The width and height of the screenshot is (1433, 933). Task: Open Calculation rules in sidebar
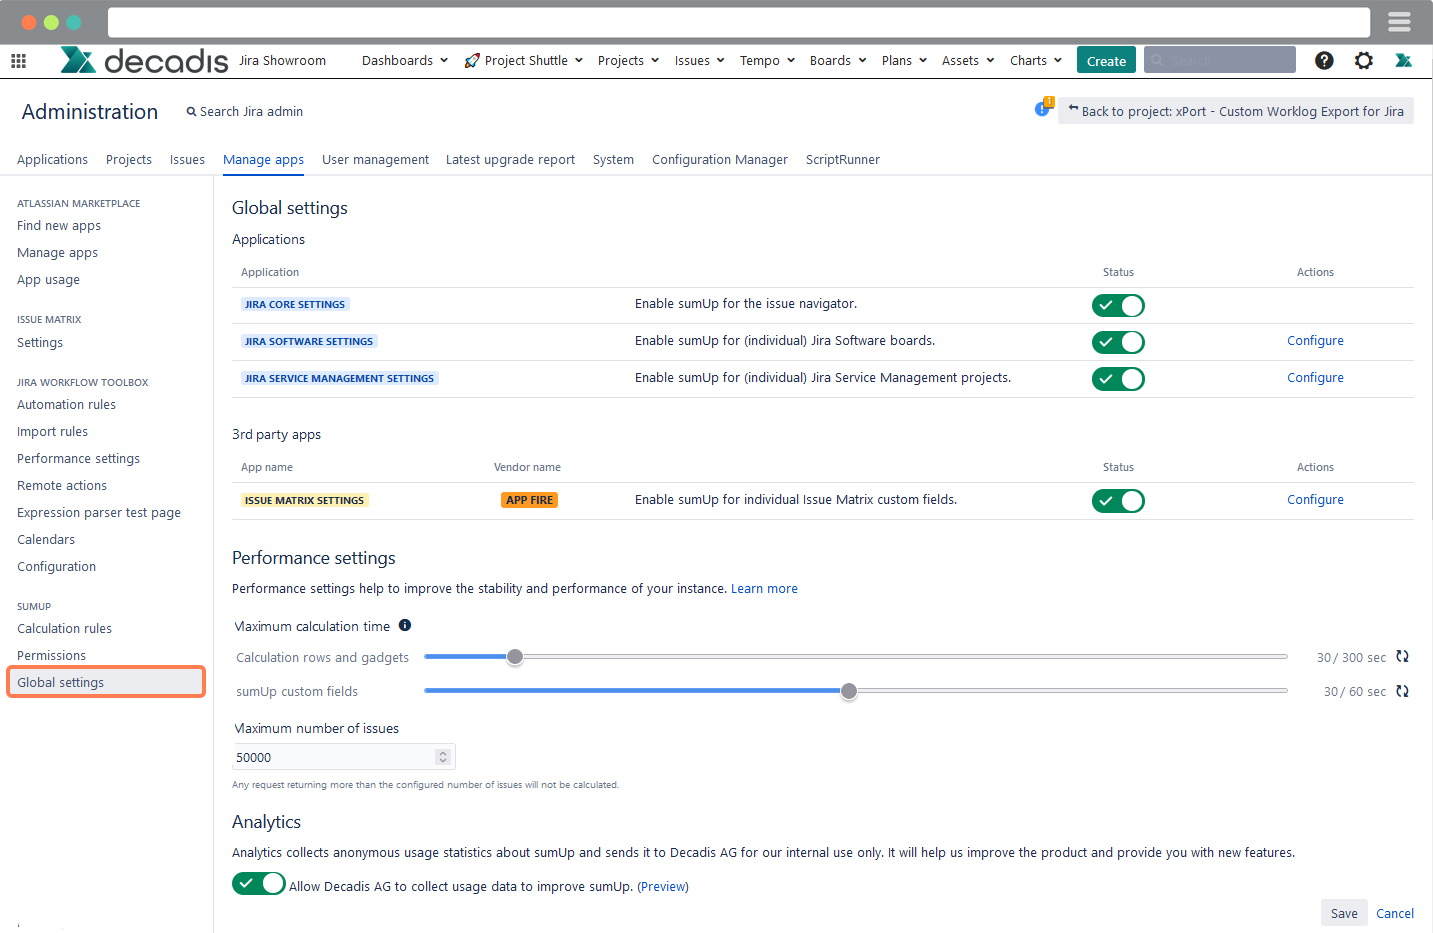coord(64,629)
